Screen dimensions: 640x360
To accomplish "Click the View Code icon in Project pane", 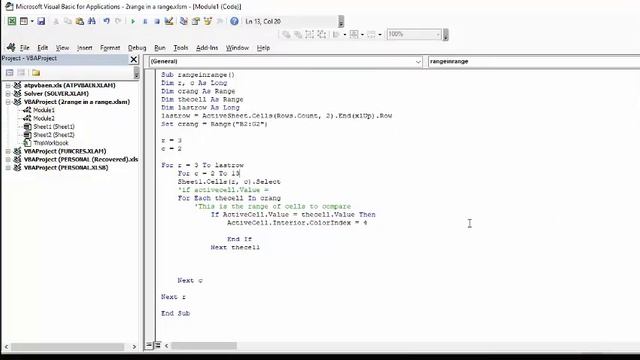I will 9,73.
